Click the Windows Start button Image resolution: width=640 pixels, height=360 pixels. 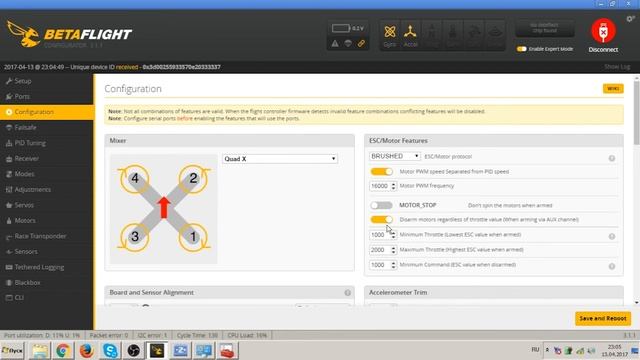13,351
